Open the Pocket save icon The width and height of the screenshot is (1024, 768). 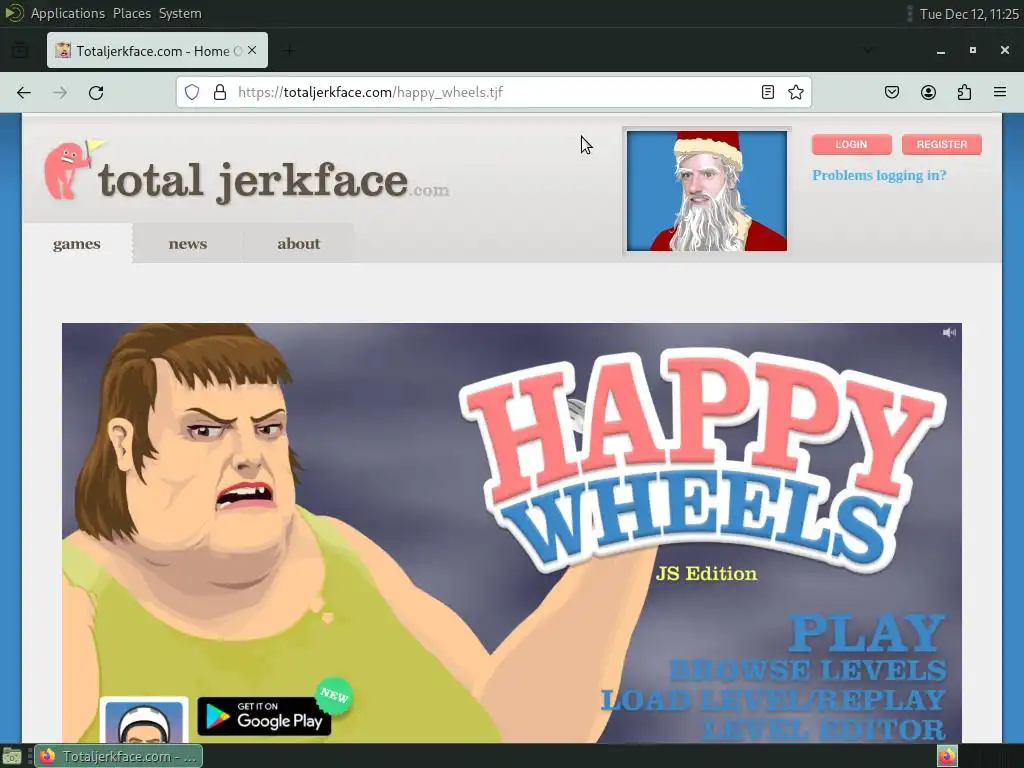click(x=892, y=92)
